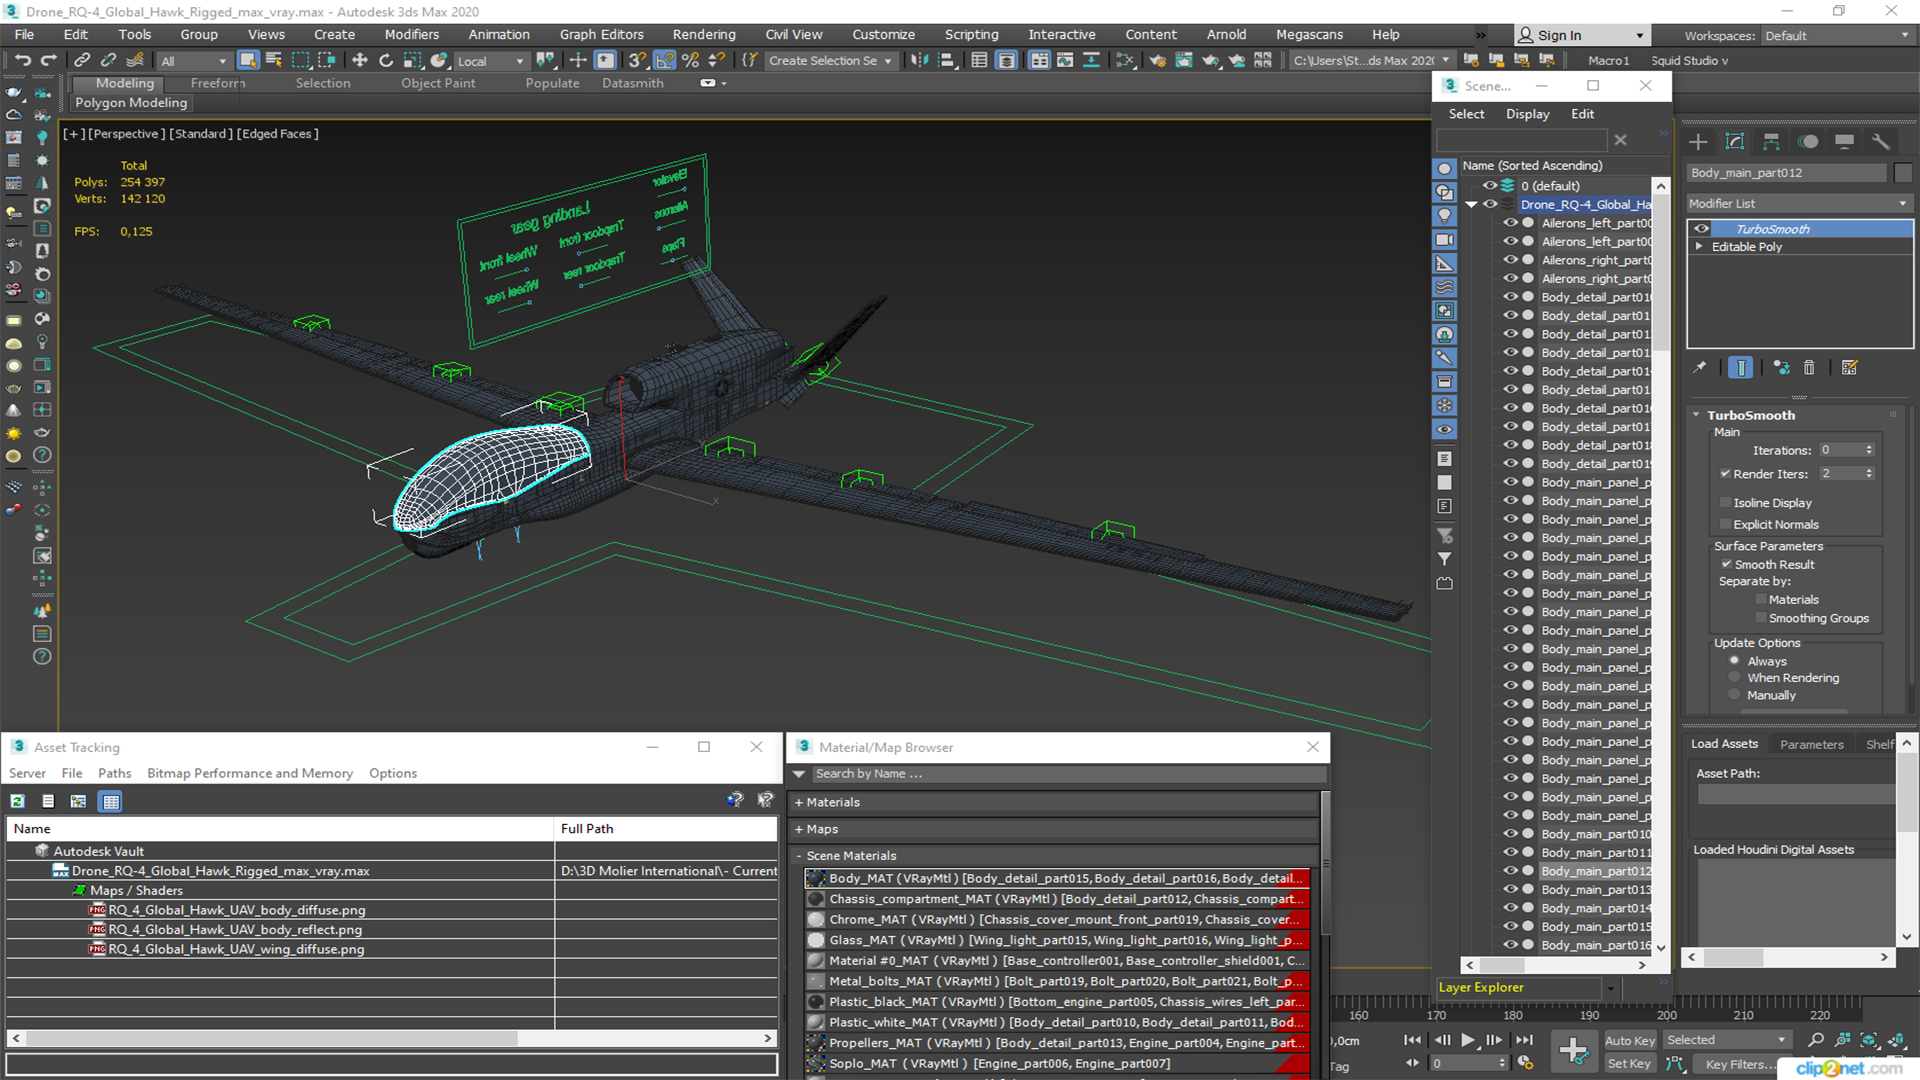Collapse the TurboSmooth rollout

1696,415
